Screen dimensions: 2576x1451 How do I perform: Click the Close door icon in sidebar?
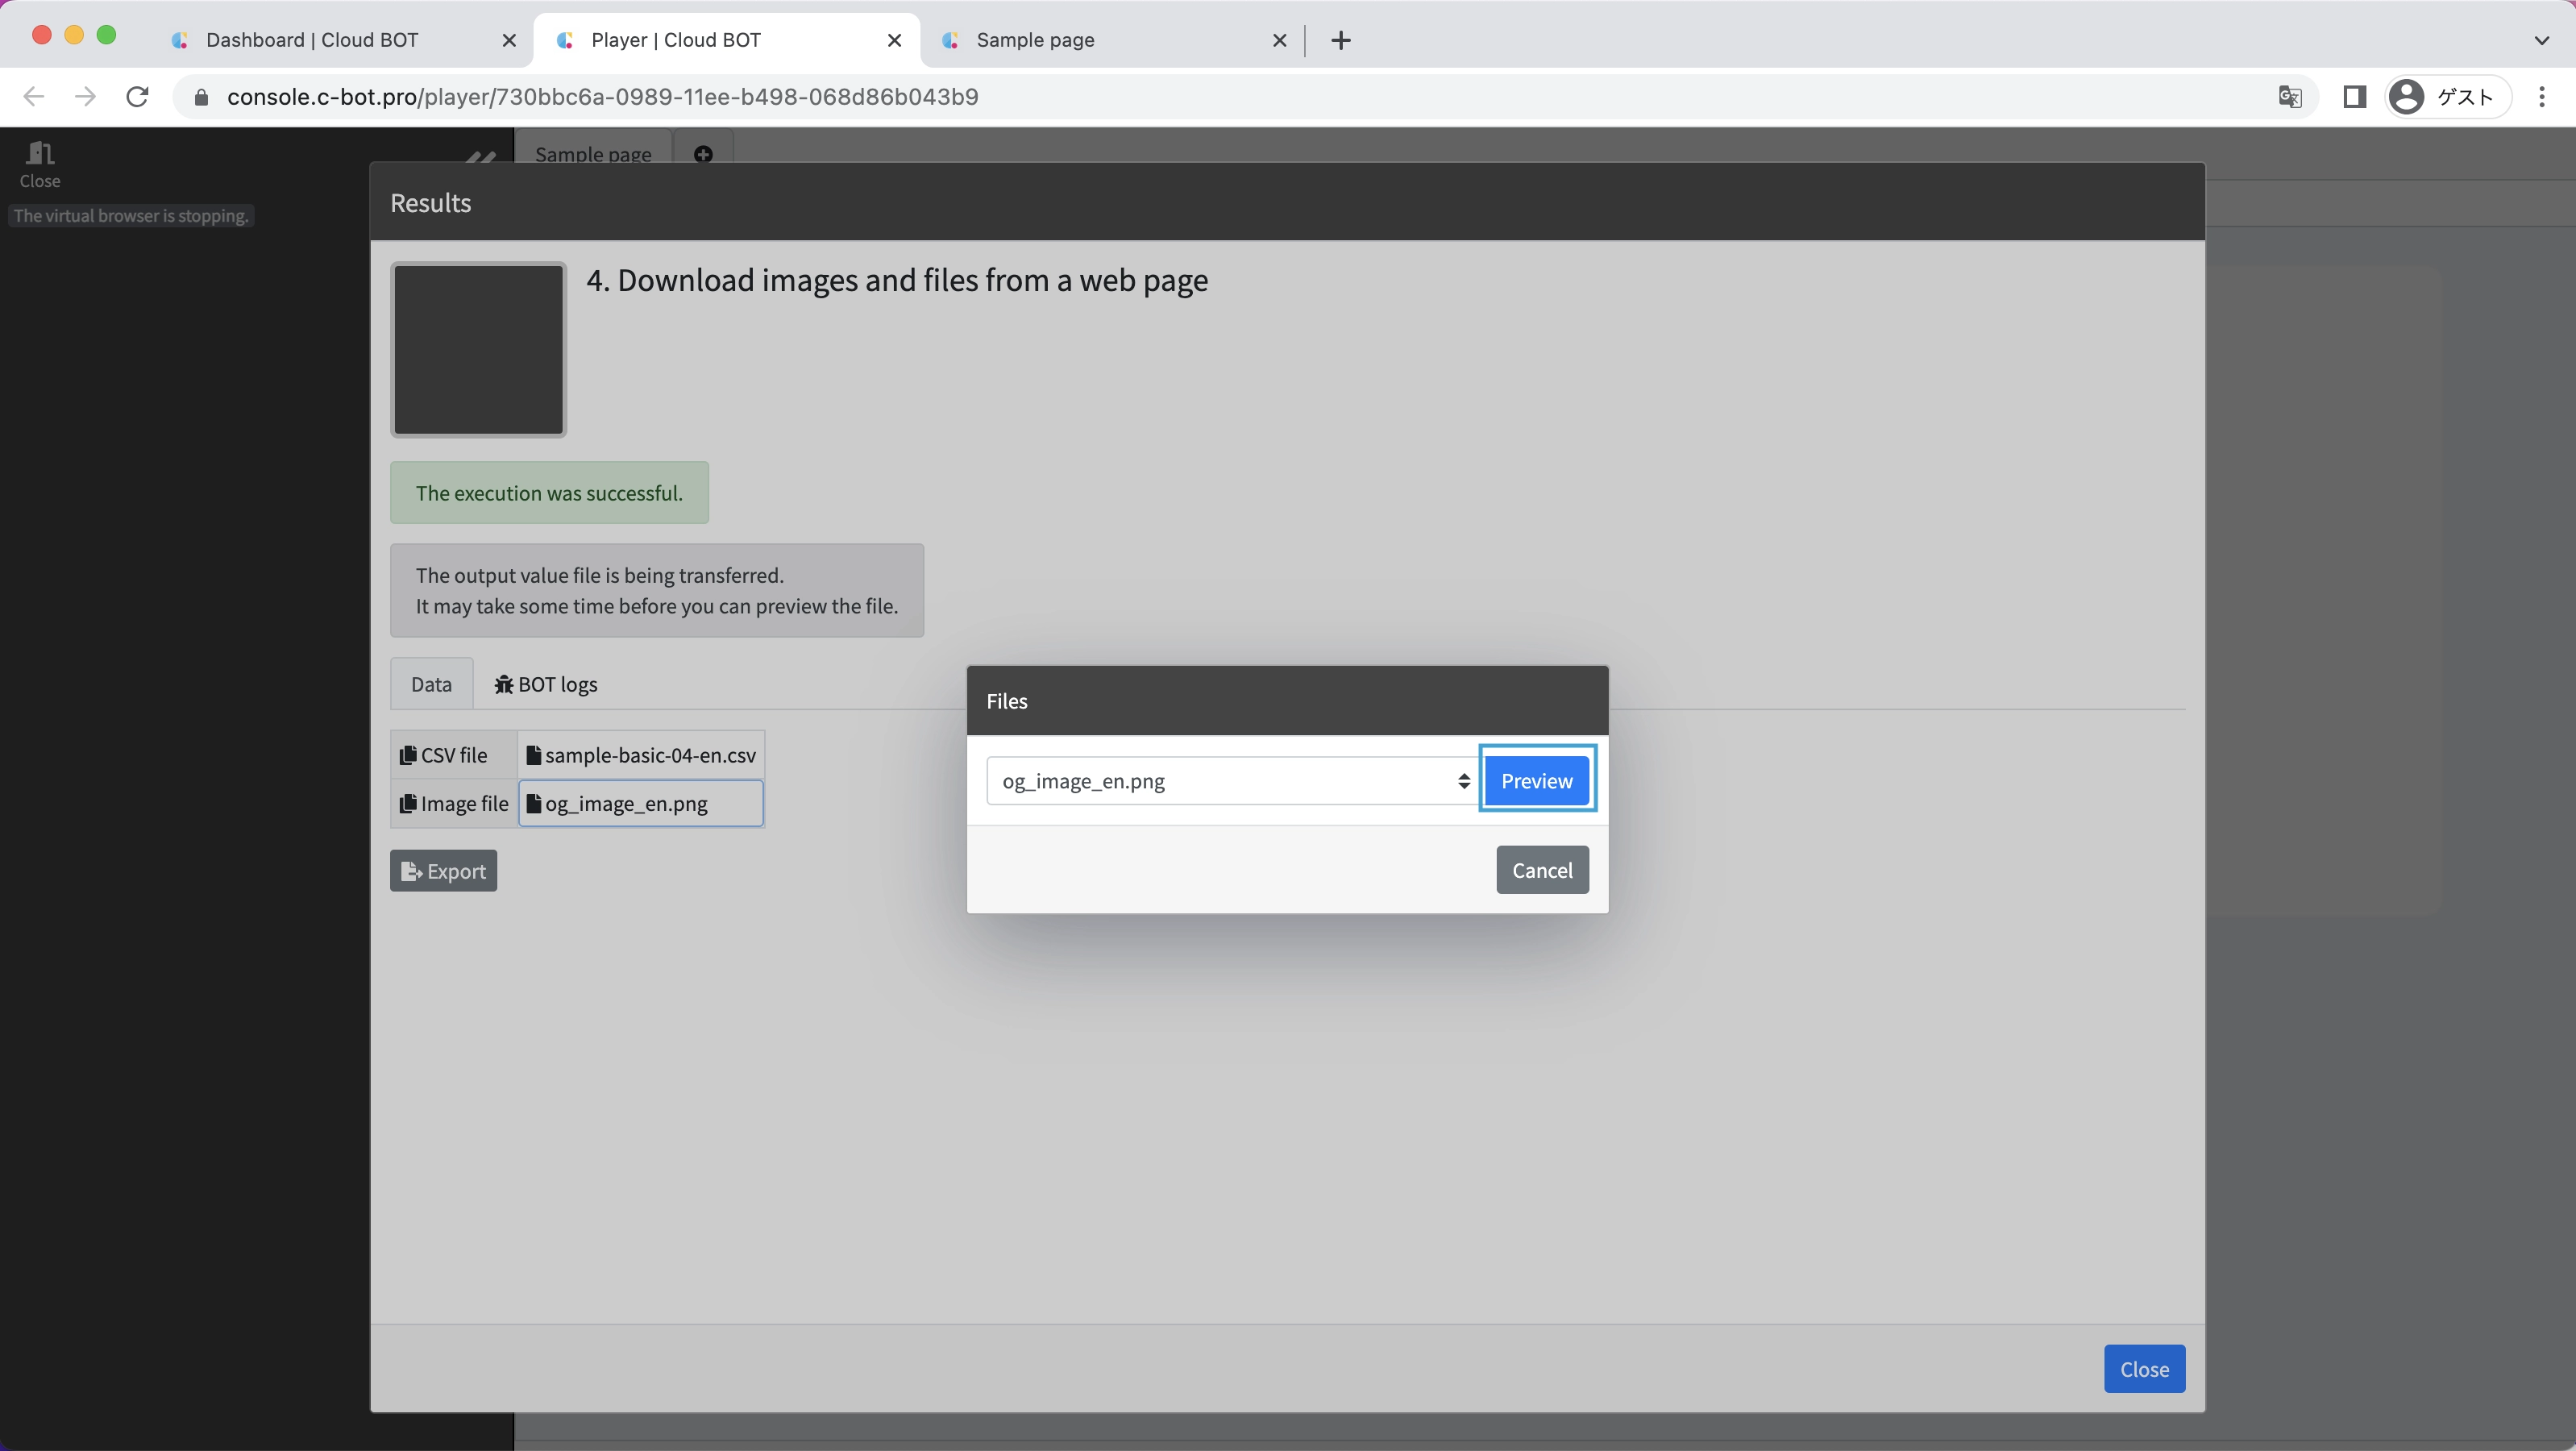pos(40,154)
